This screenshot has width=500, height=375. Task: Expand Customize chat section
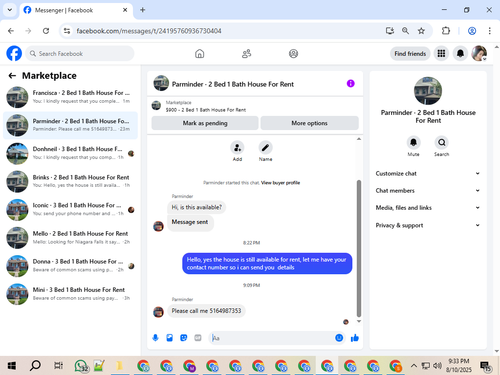(428, 173)
